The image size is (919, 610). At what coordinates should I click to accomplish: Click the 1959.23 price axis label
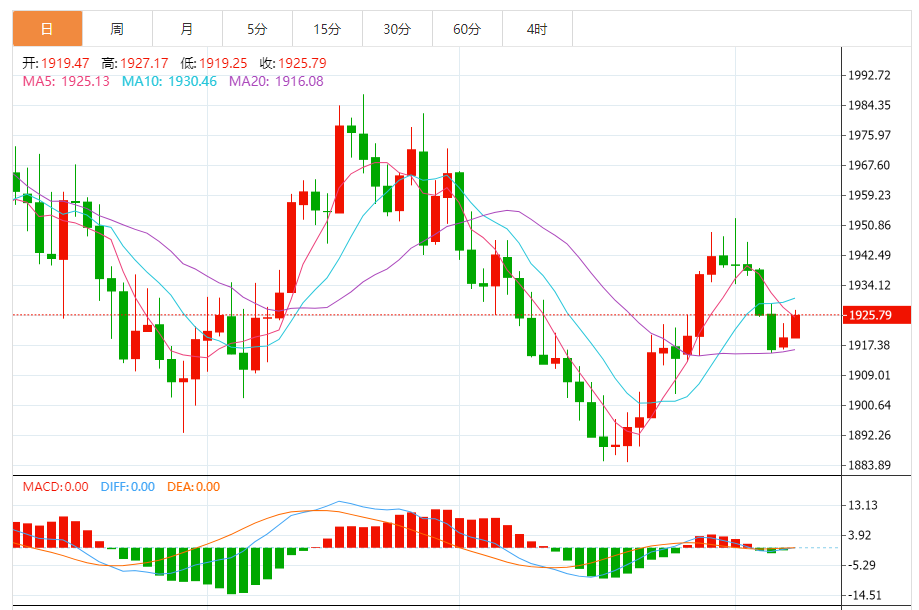869,195
